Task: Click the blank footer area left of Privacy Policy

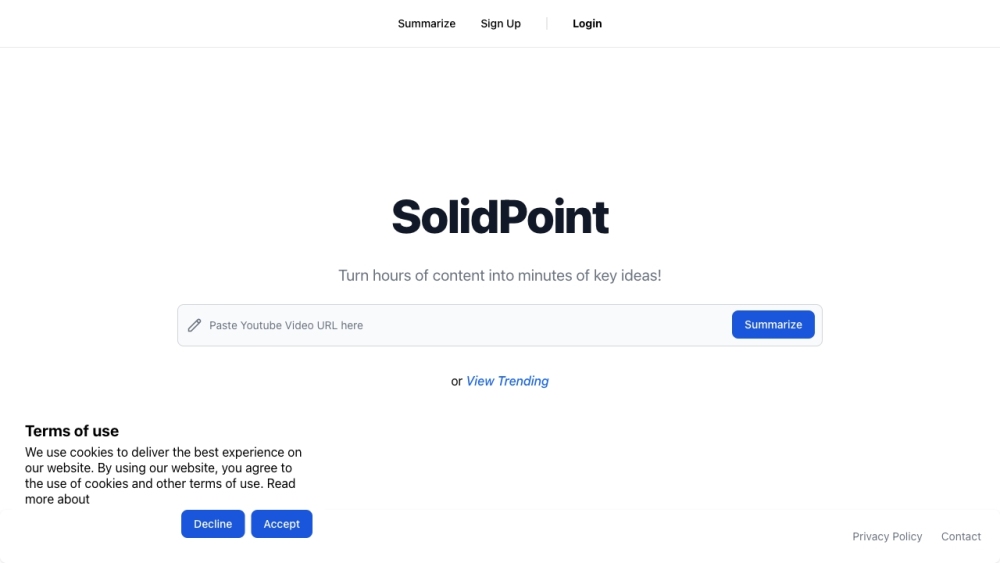Action: point(600,537)
